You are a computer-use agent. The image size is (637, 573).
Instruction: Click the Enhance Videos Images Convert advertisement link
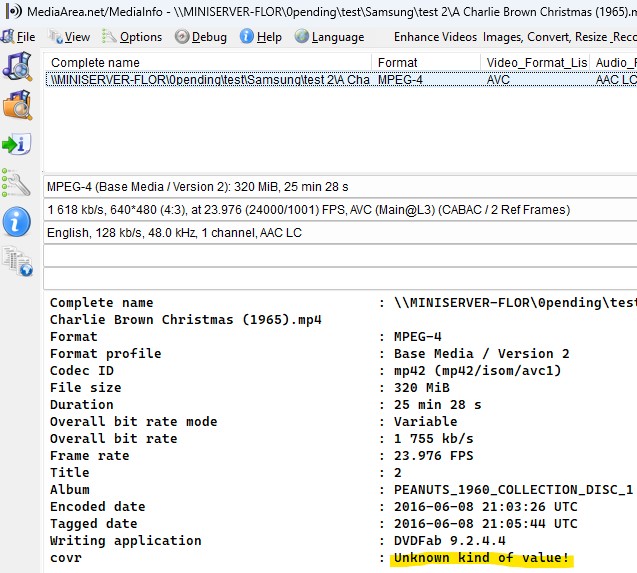[x=515, y=37]
